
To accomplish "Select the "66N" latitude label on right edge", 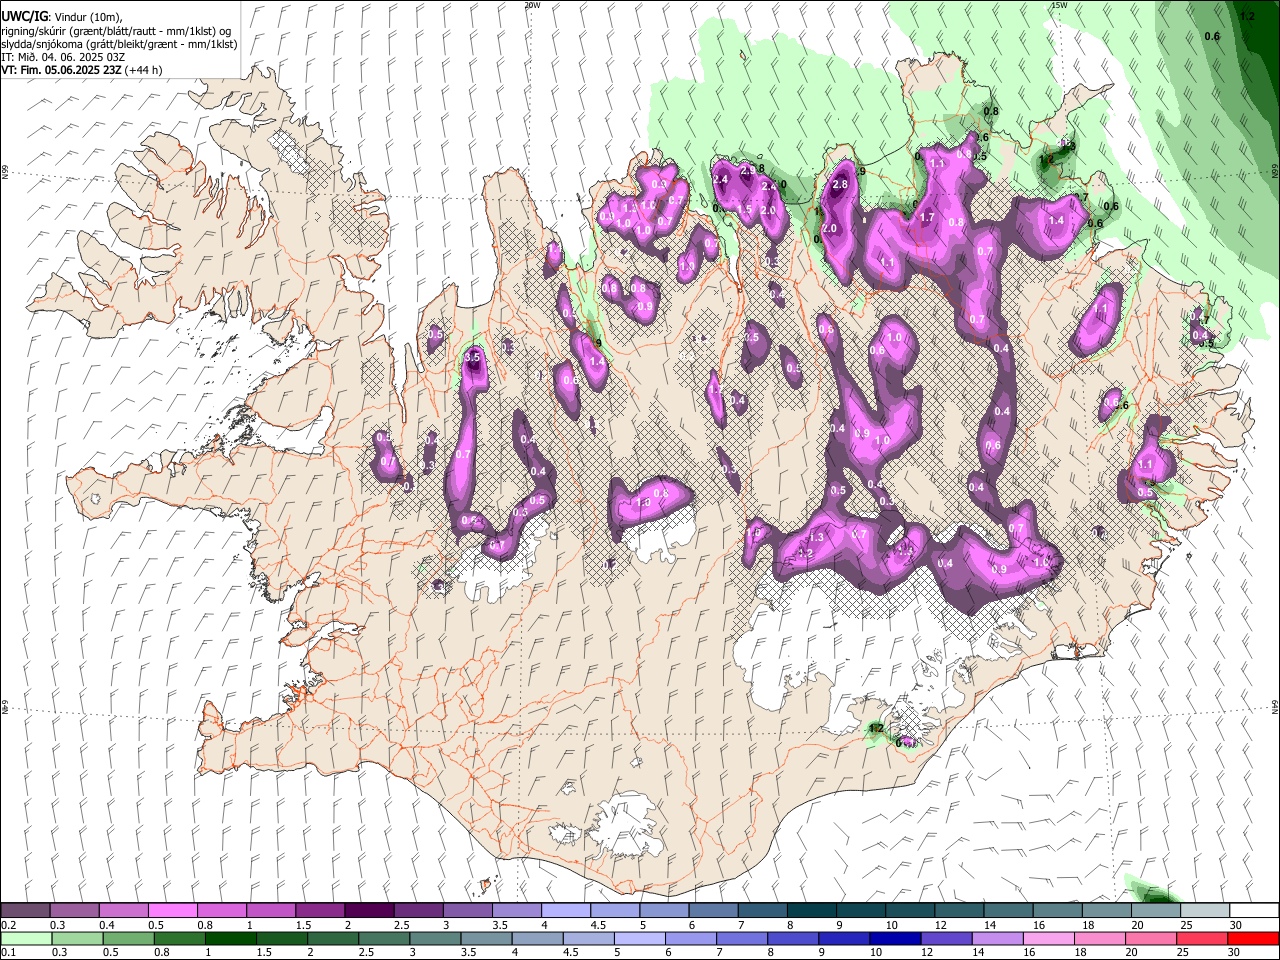I will (1275, 173).
